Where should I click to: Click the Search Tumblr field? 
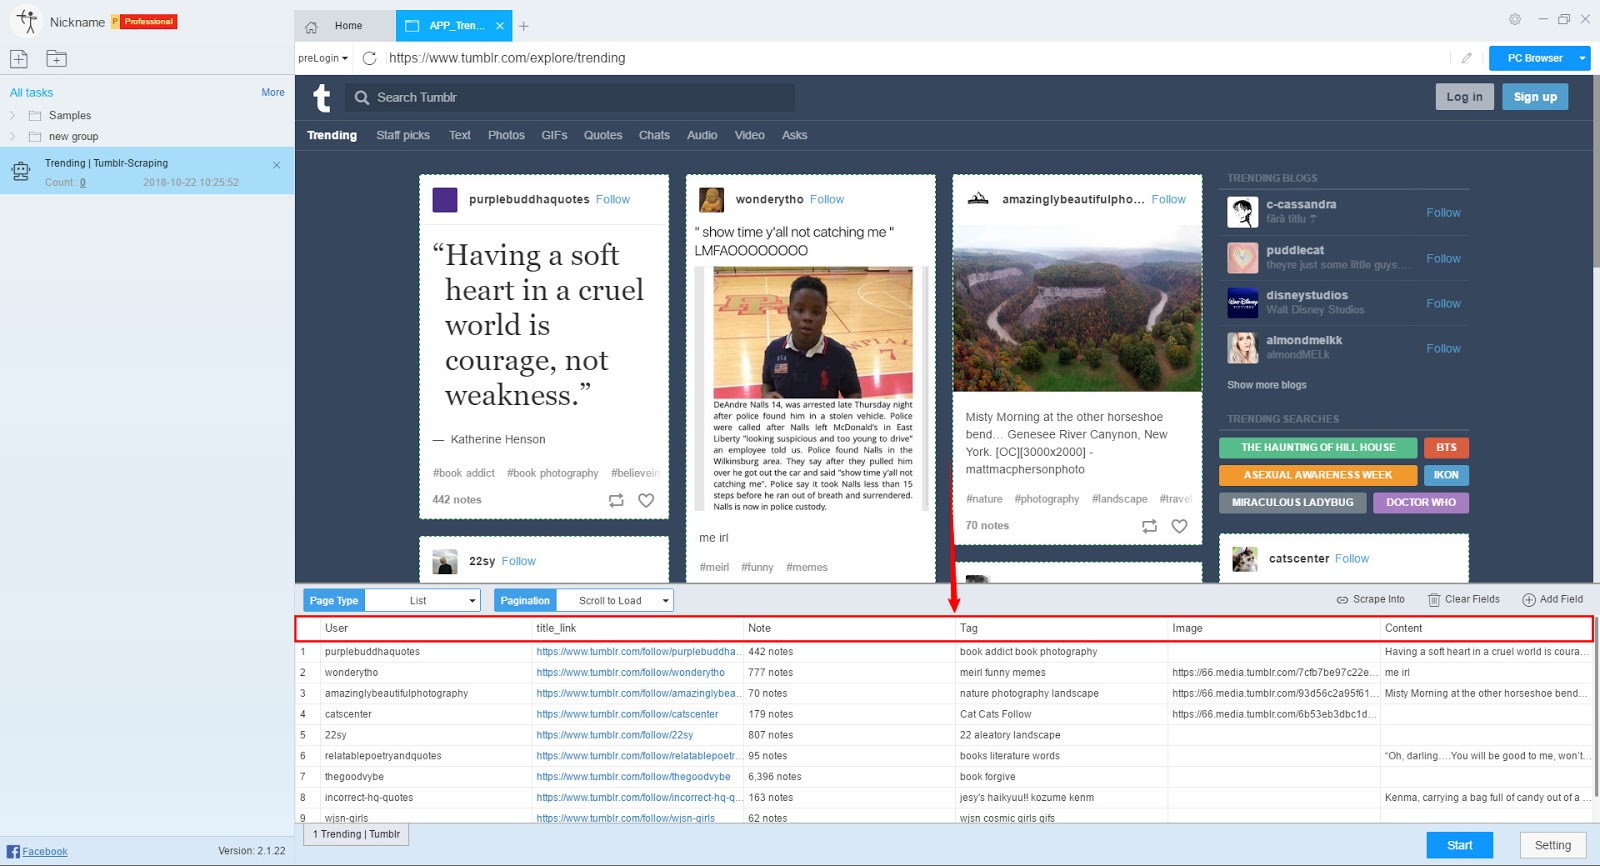tap(570, 97)
